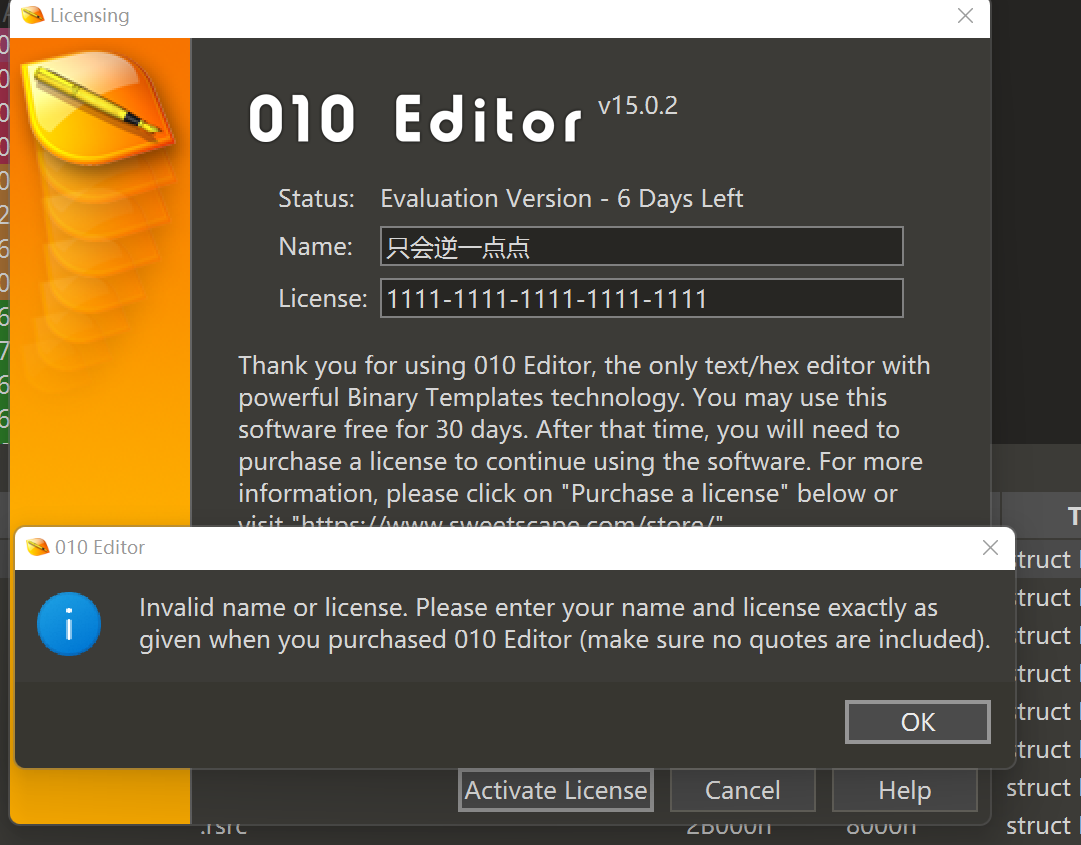Click the blue information icon in the message
The height and width of the screenshot is (845, 1081).
point(69,624)
